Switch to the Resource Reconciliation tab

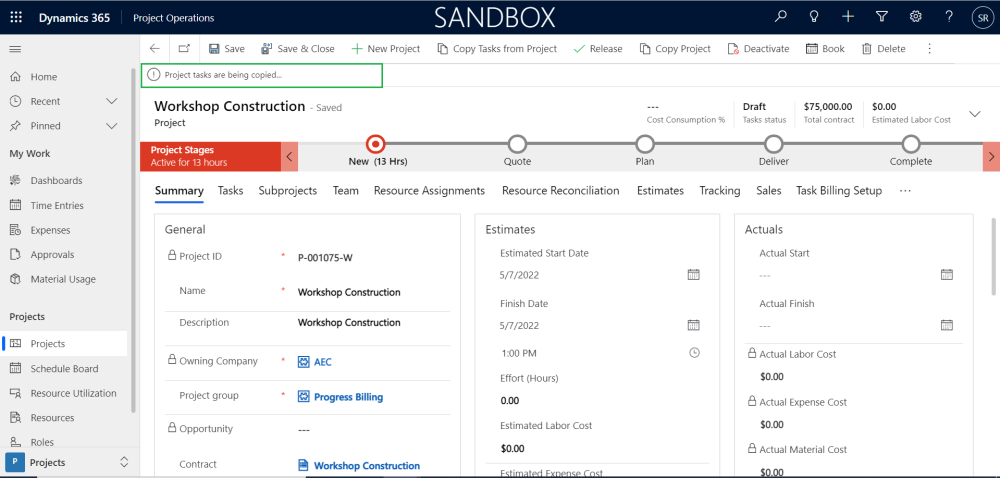coord(561,191)
